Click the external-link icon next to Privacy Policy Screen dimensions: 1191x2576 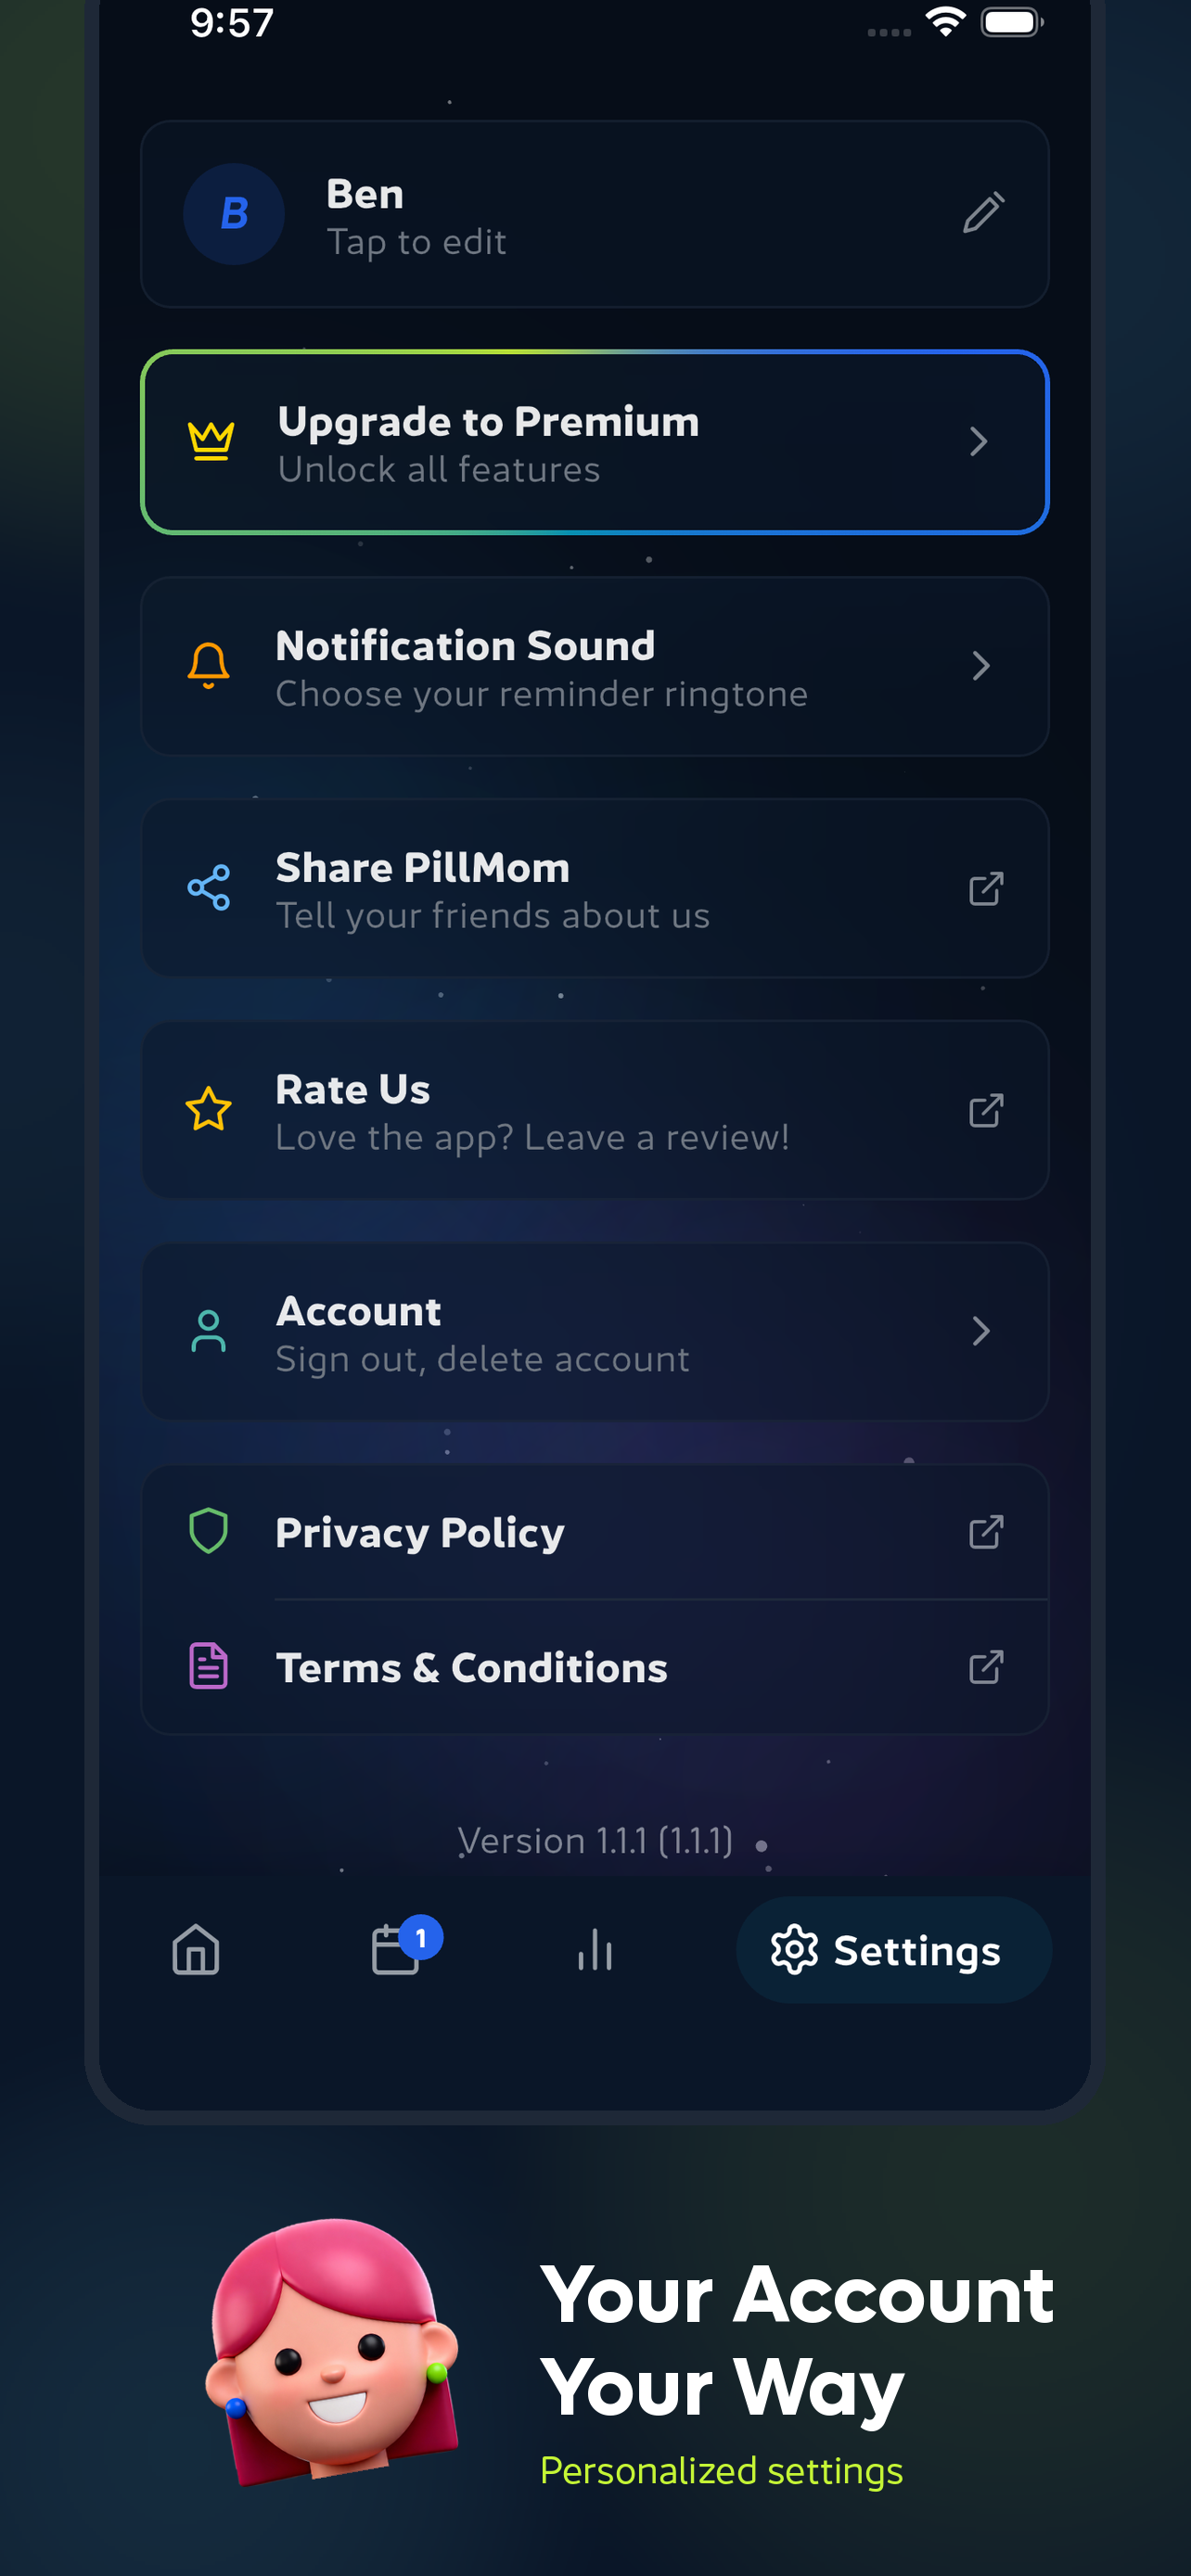click(985, 1531)
